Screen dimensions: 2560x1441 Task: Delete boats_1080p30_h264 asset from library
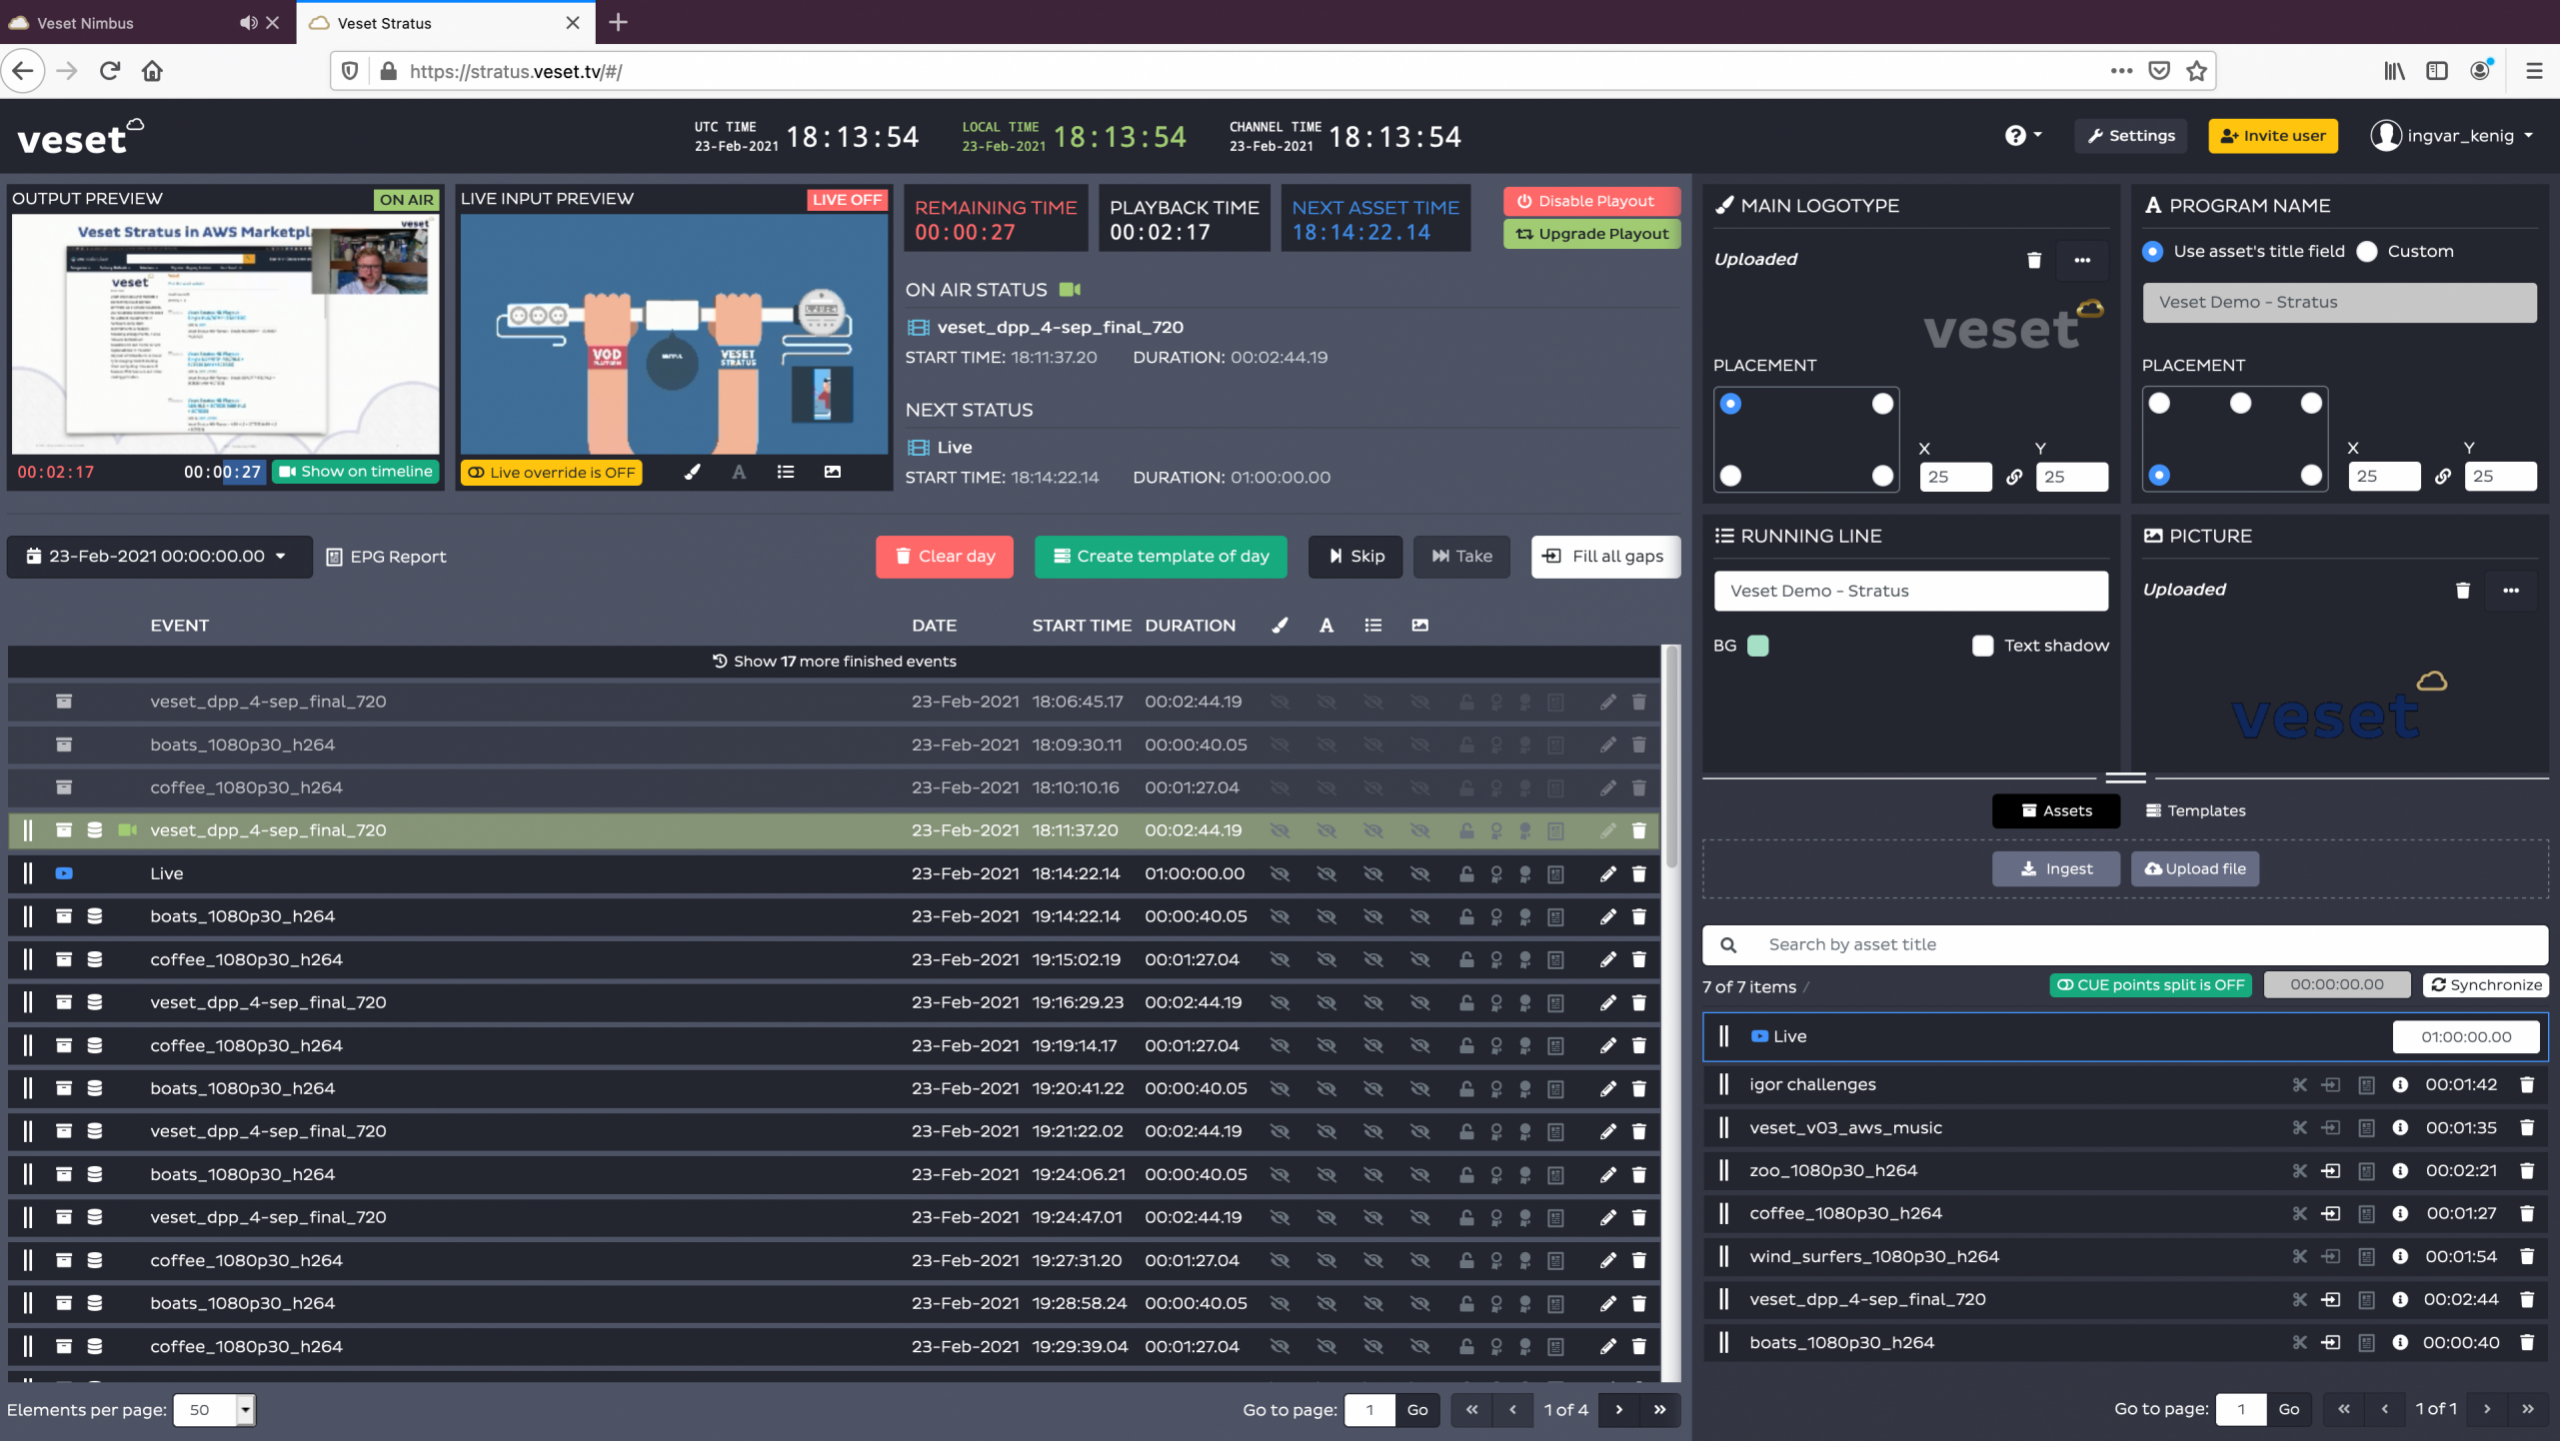[x=2527, y=1343]
